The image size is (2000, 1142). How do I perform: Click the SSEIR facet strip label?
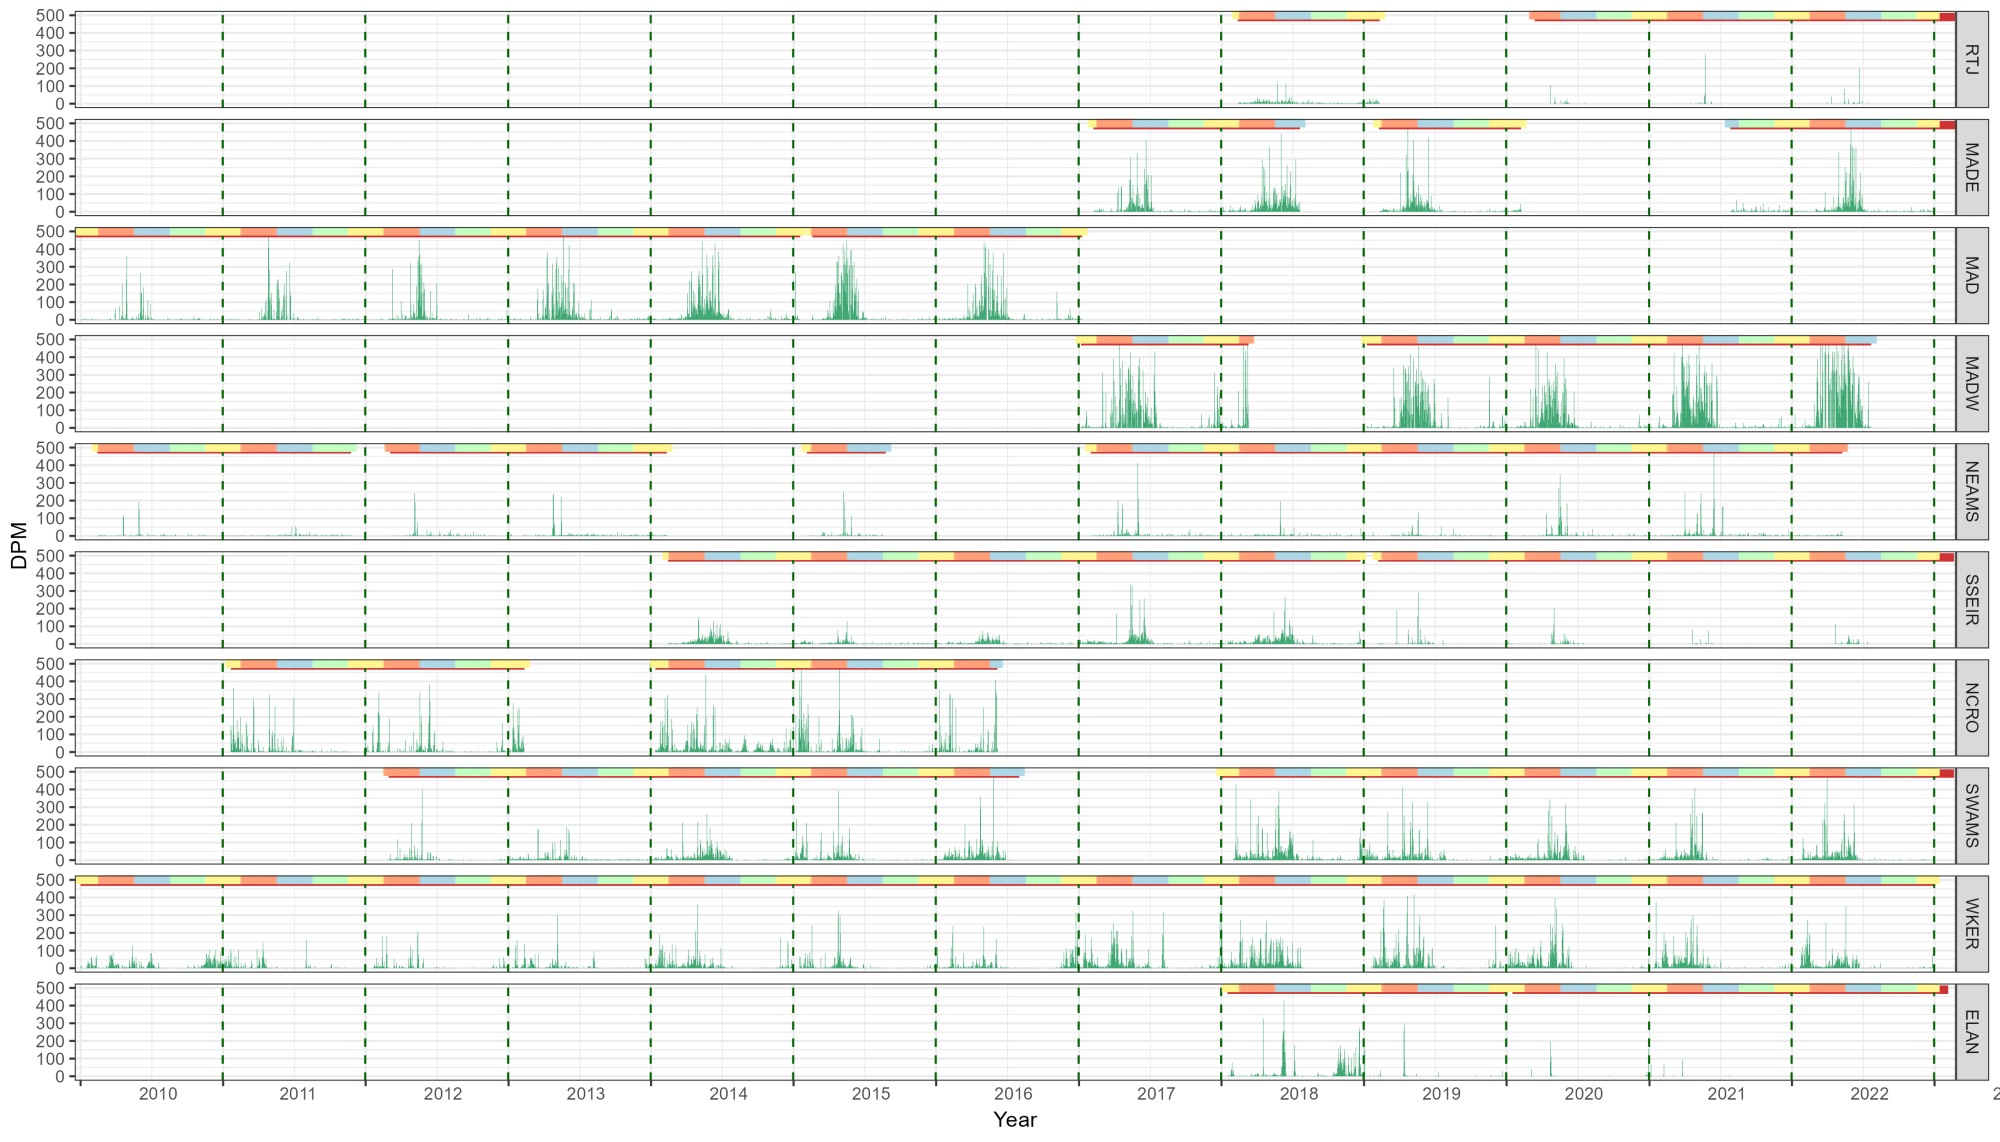tap(1971, 599)
